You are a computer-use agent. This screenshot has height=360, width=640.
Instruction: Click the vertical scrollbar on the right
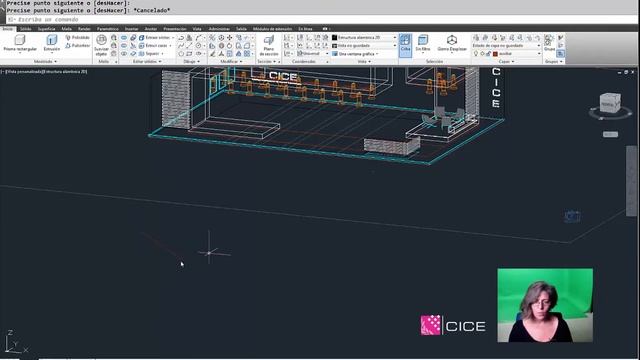click(631, 180)
